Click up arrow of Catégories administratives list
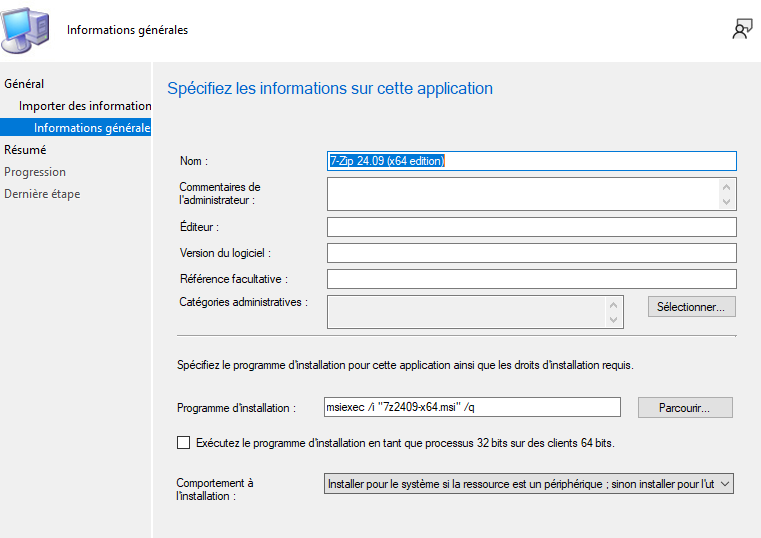 [x=614, y=304]
